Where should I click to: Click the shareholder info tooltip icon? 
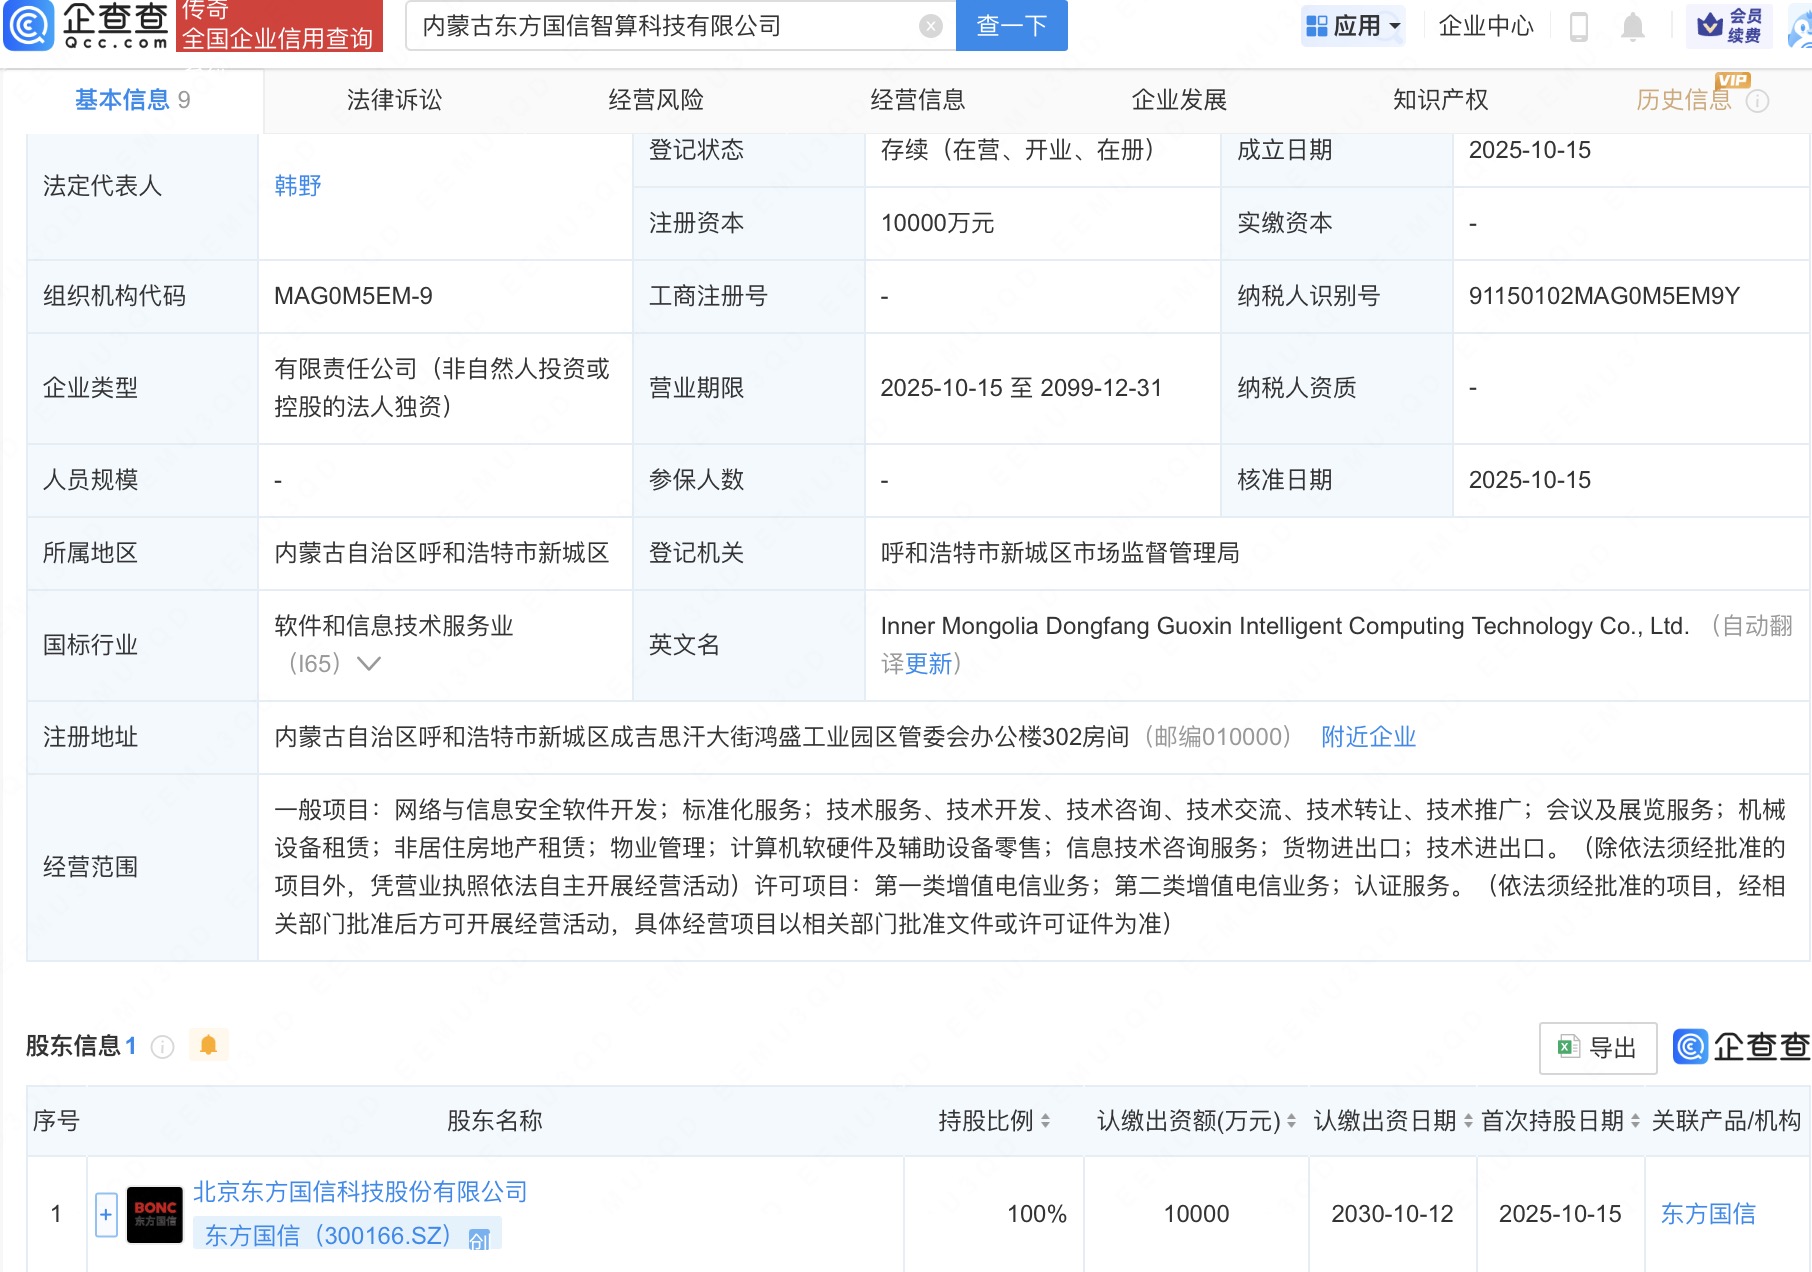point(162,1047)
